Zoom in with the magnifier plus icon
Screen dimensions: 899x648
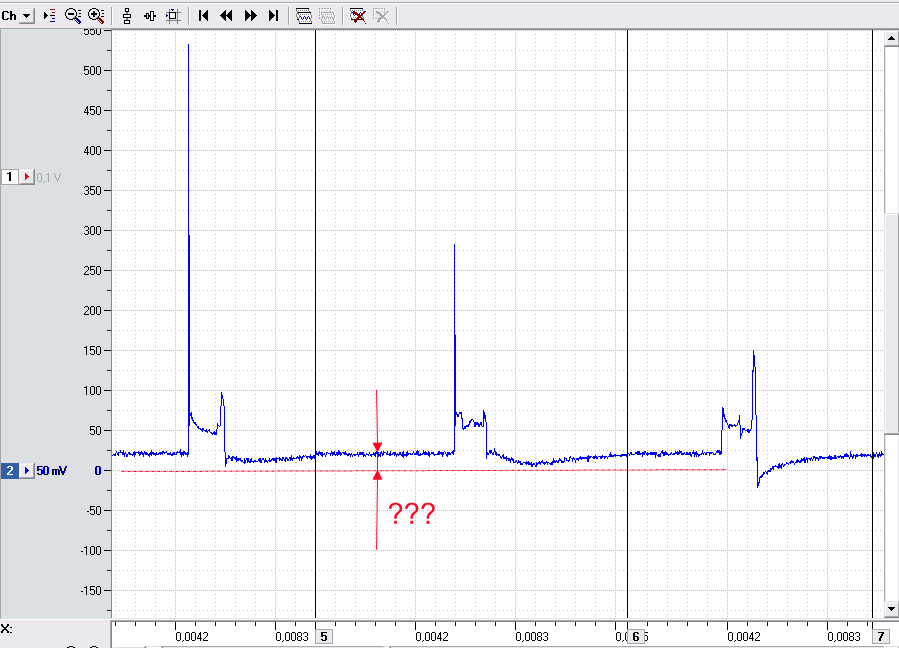(96, 16)
